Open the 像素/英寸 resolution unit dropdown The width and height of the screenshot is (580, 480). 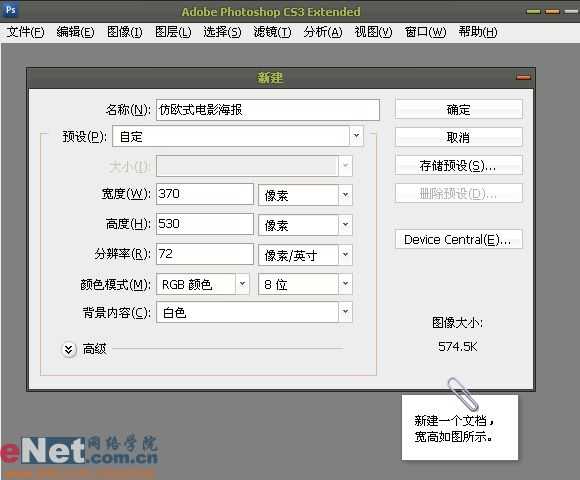(305, 255)
